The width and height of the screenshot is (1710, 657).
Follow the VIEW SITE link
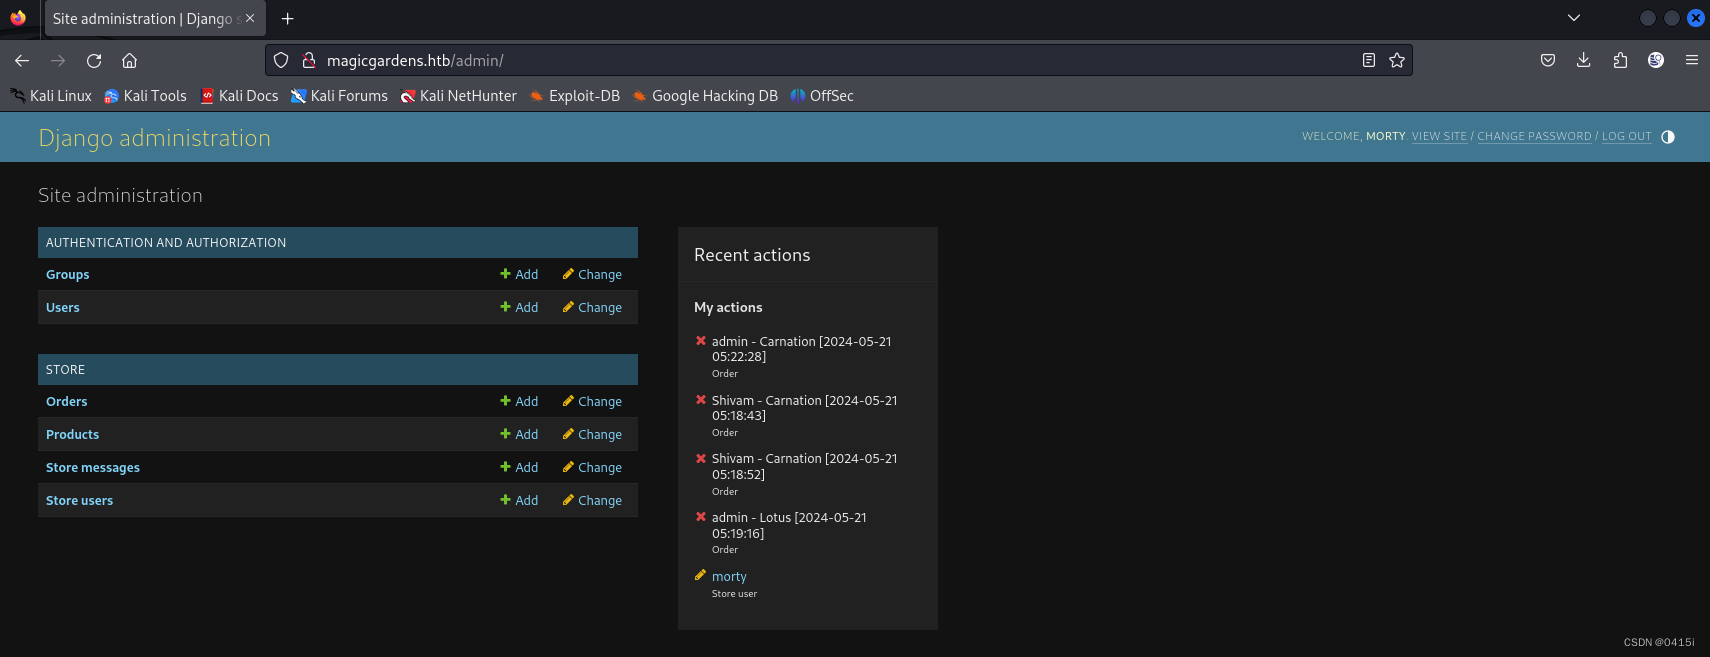1439,137
